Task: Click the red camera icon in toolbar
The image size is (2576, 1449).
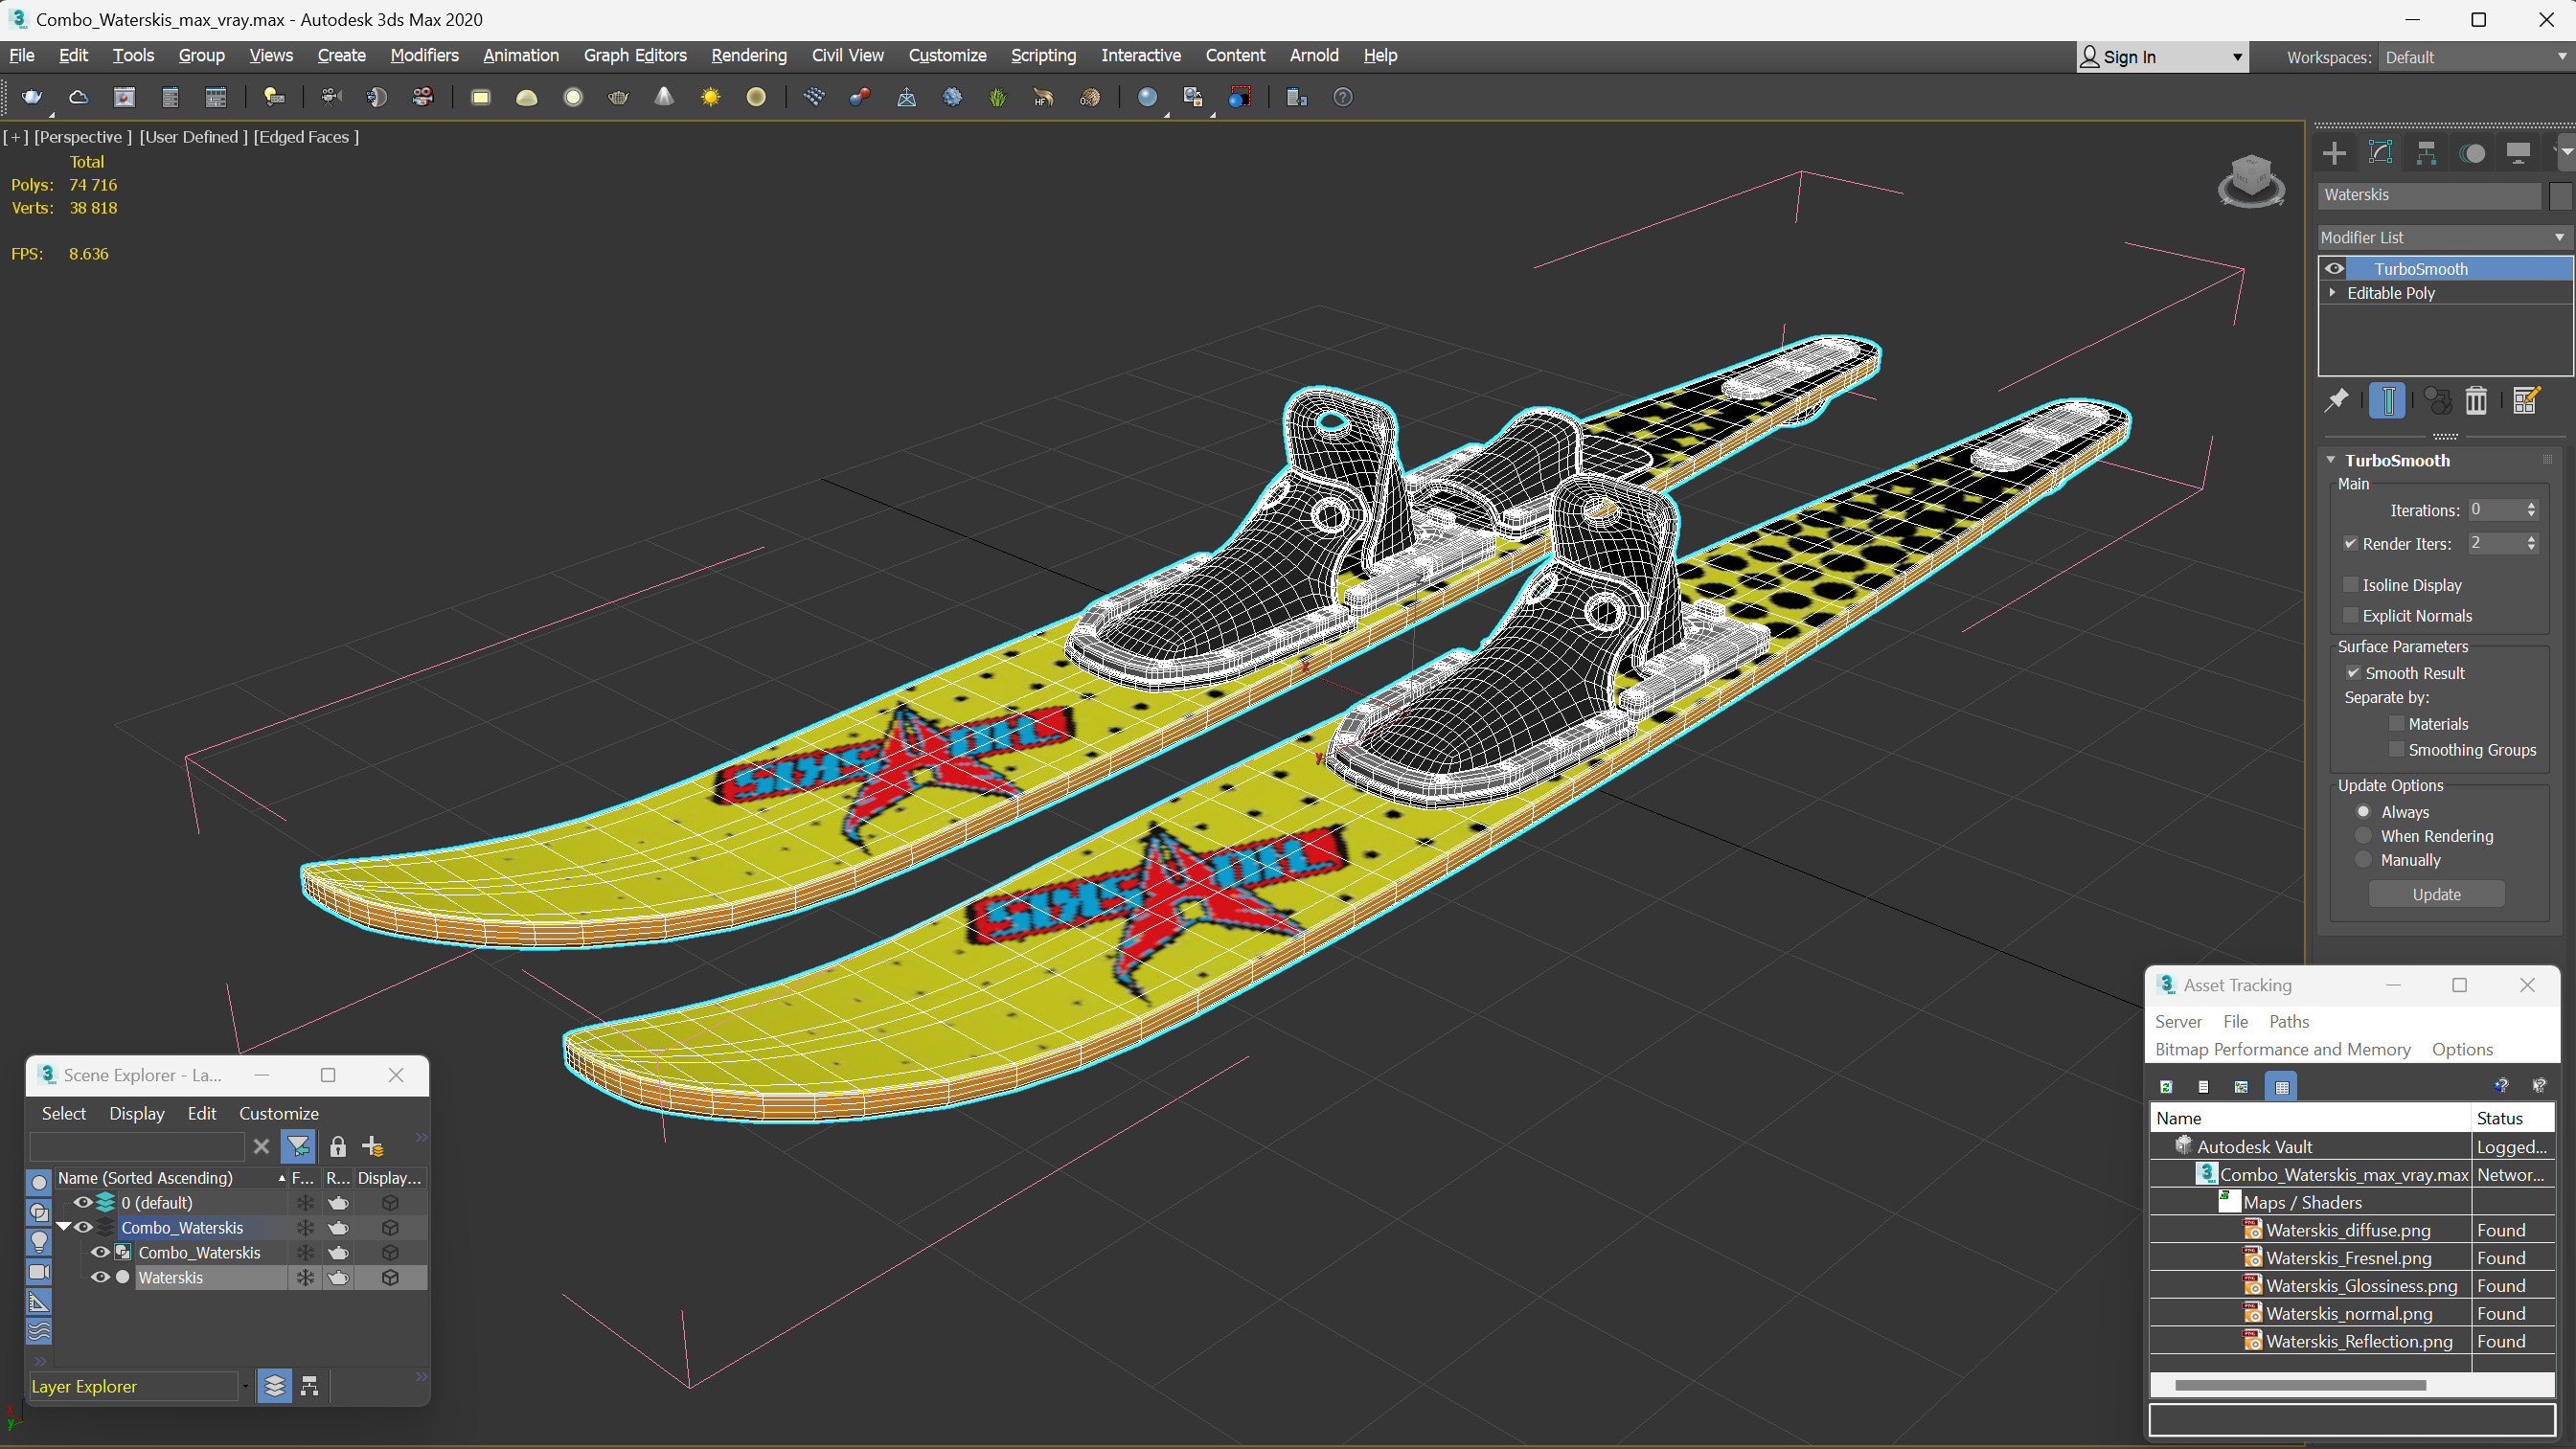Action: click(x=423, y=97)
